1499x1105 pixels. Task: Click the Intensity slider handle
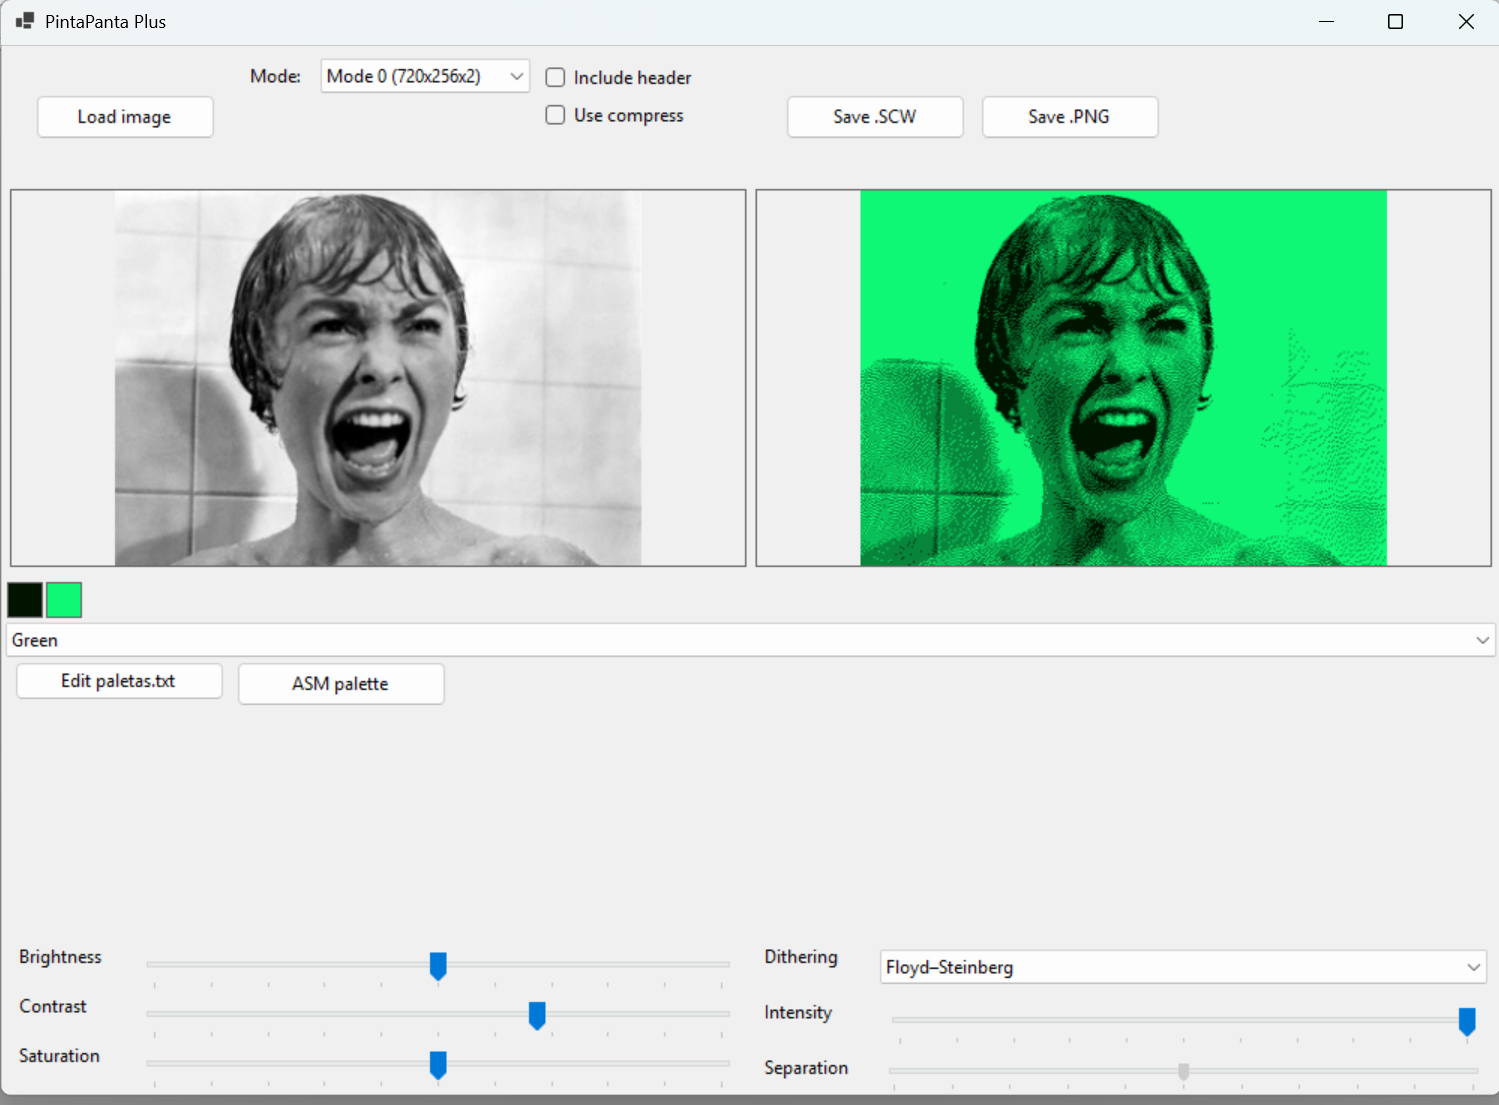tap(1467, 1020)
